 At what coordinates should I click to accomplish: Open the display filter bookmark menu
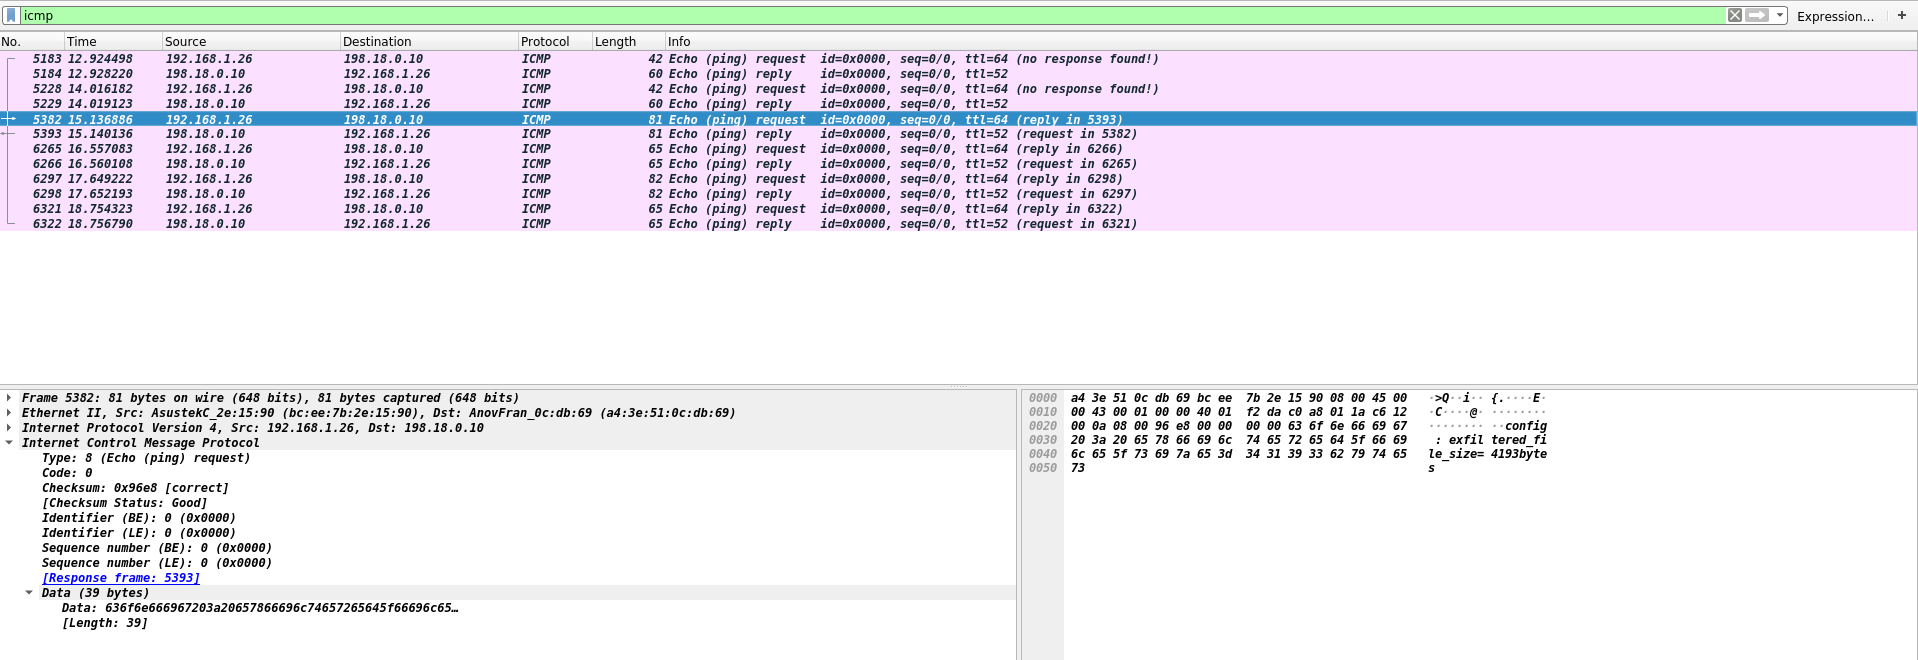(x=11, y=16)
